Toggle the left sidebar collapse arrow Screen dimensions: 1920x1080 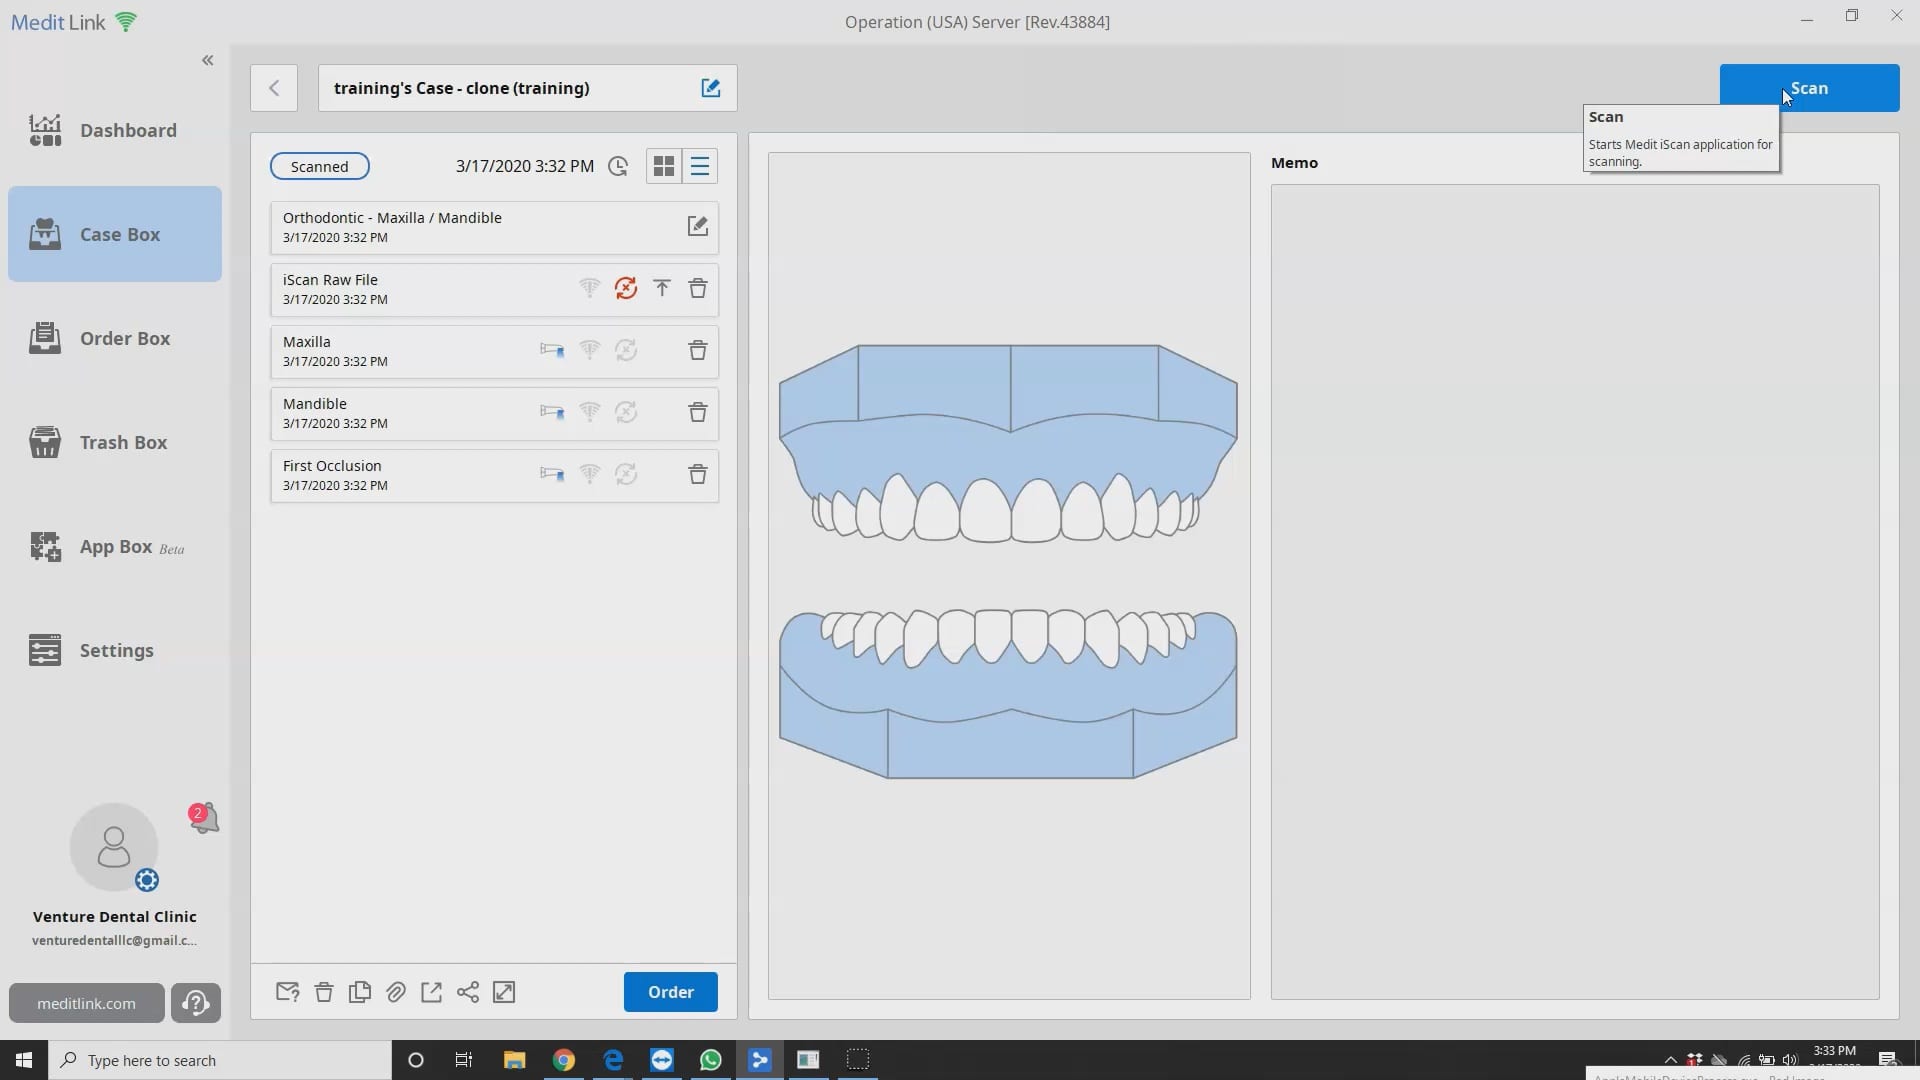coord(207,59)
